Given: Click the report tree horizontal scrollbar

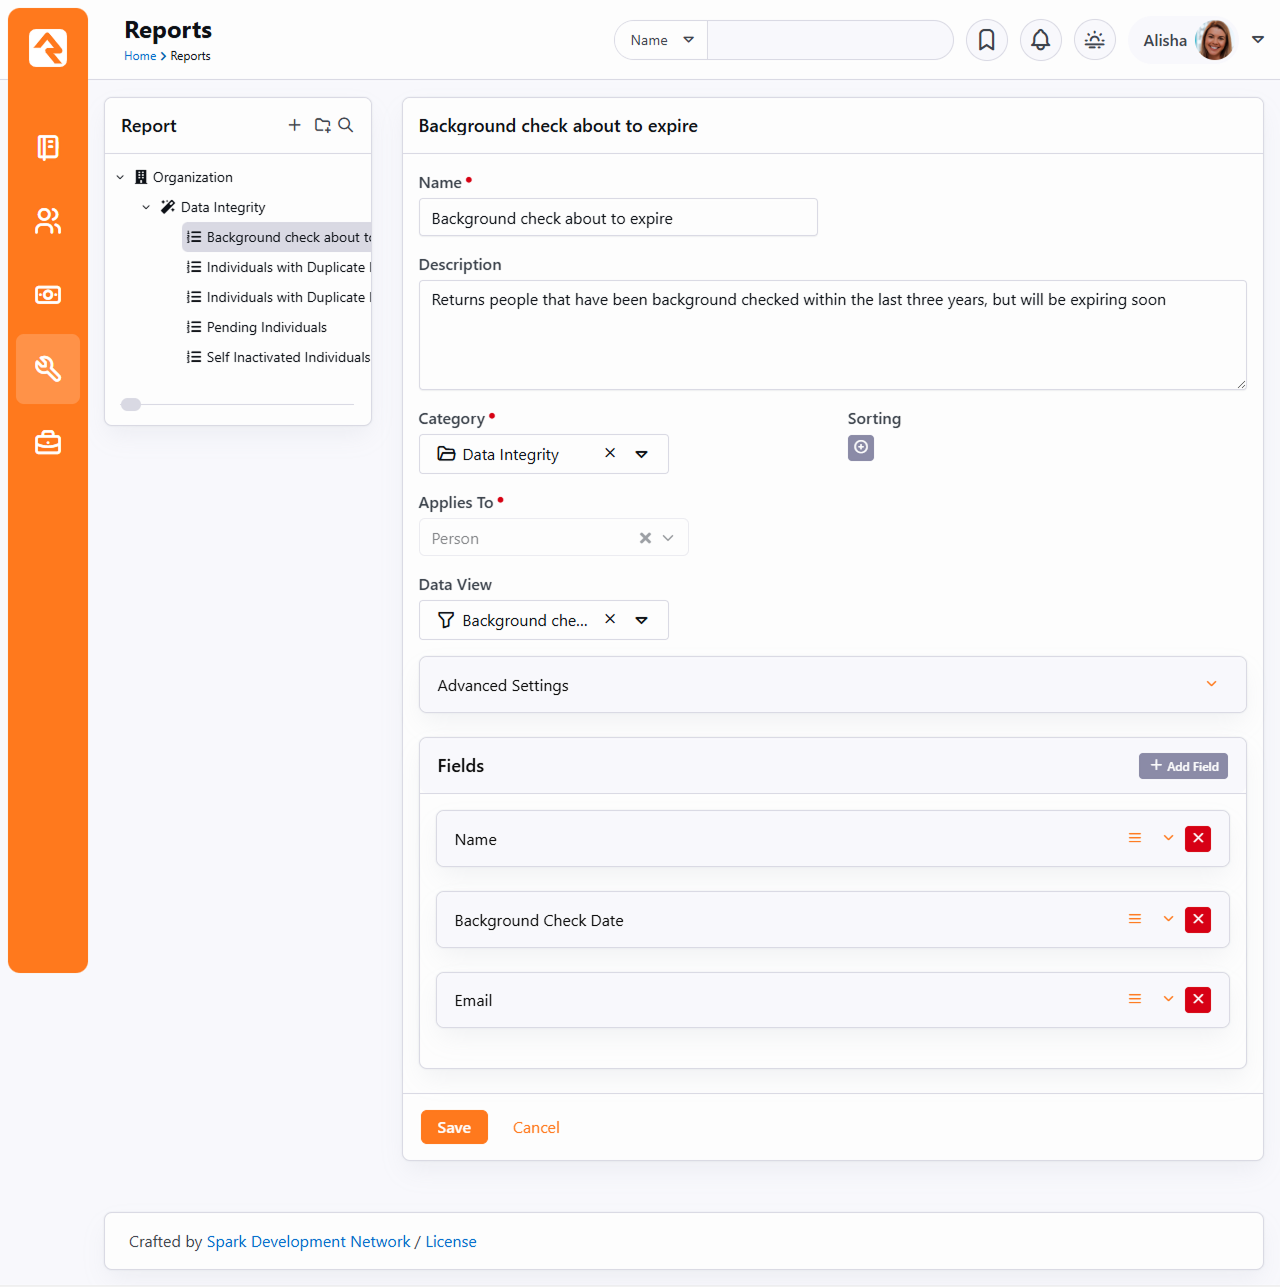Looking at the screenshot, I should click(131, 405).
